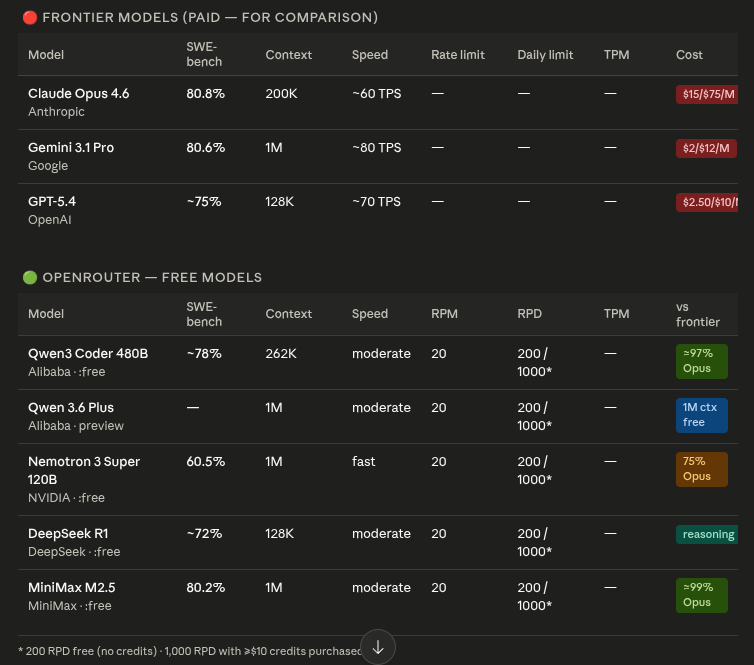Click the 'Alibaba · :free' subtitle
The height and width of the screenshot is (665, 754).
(66, 372)
